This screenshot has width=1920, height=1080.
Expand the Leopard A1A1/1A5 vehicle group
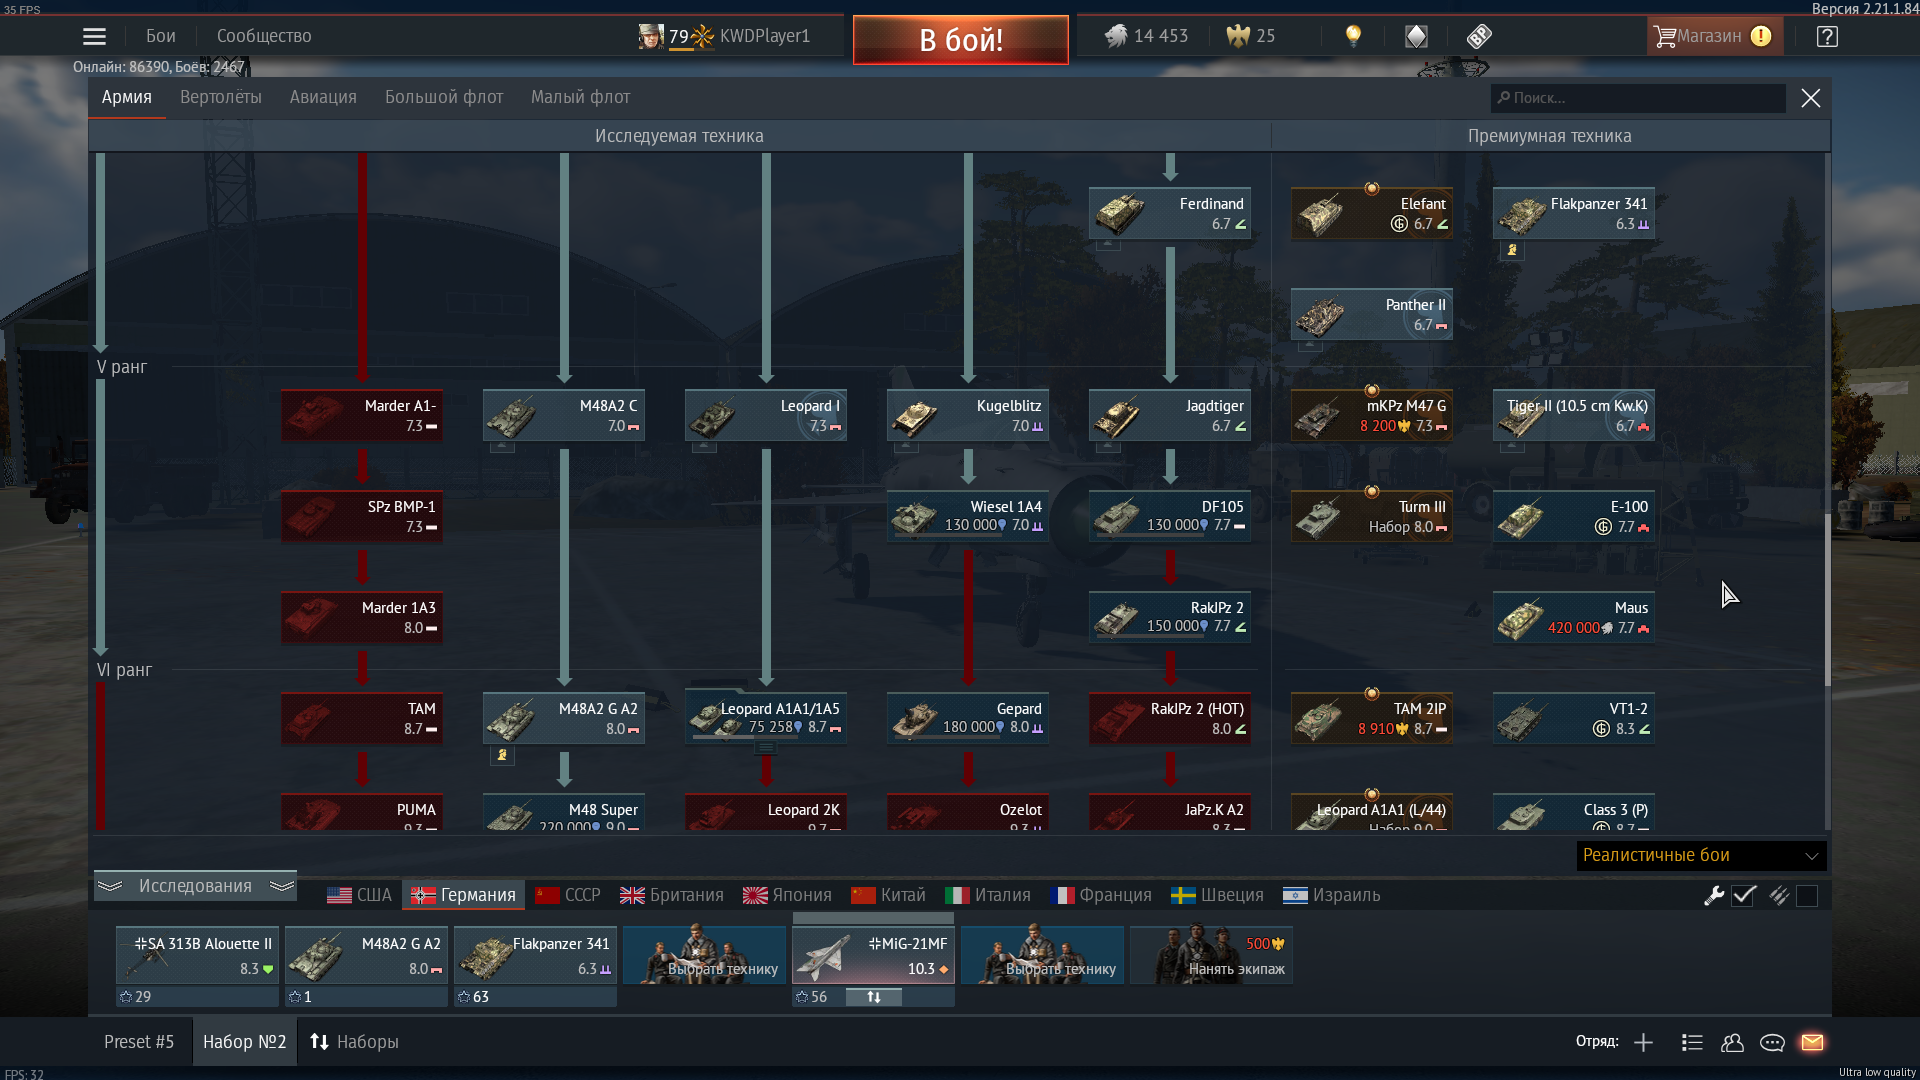(x=765, y=747)
